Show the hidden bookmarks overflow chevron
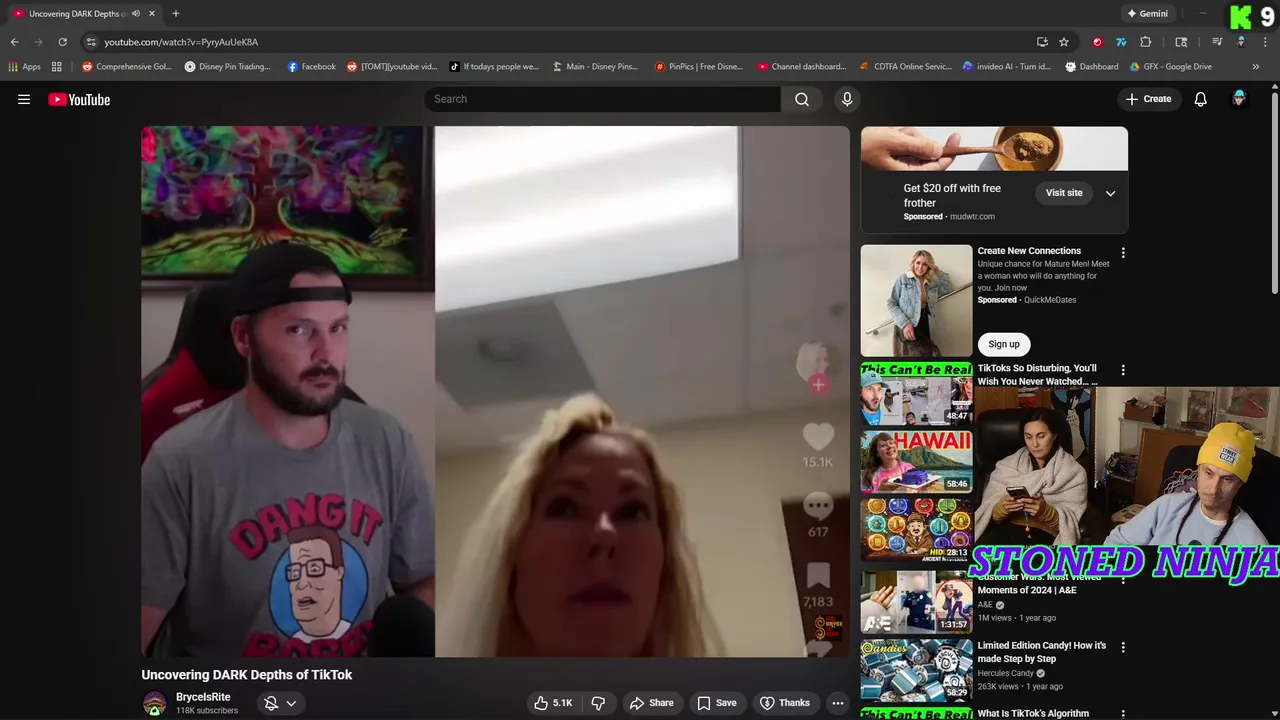1280x720 pixels. (x=1256, y=67)
